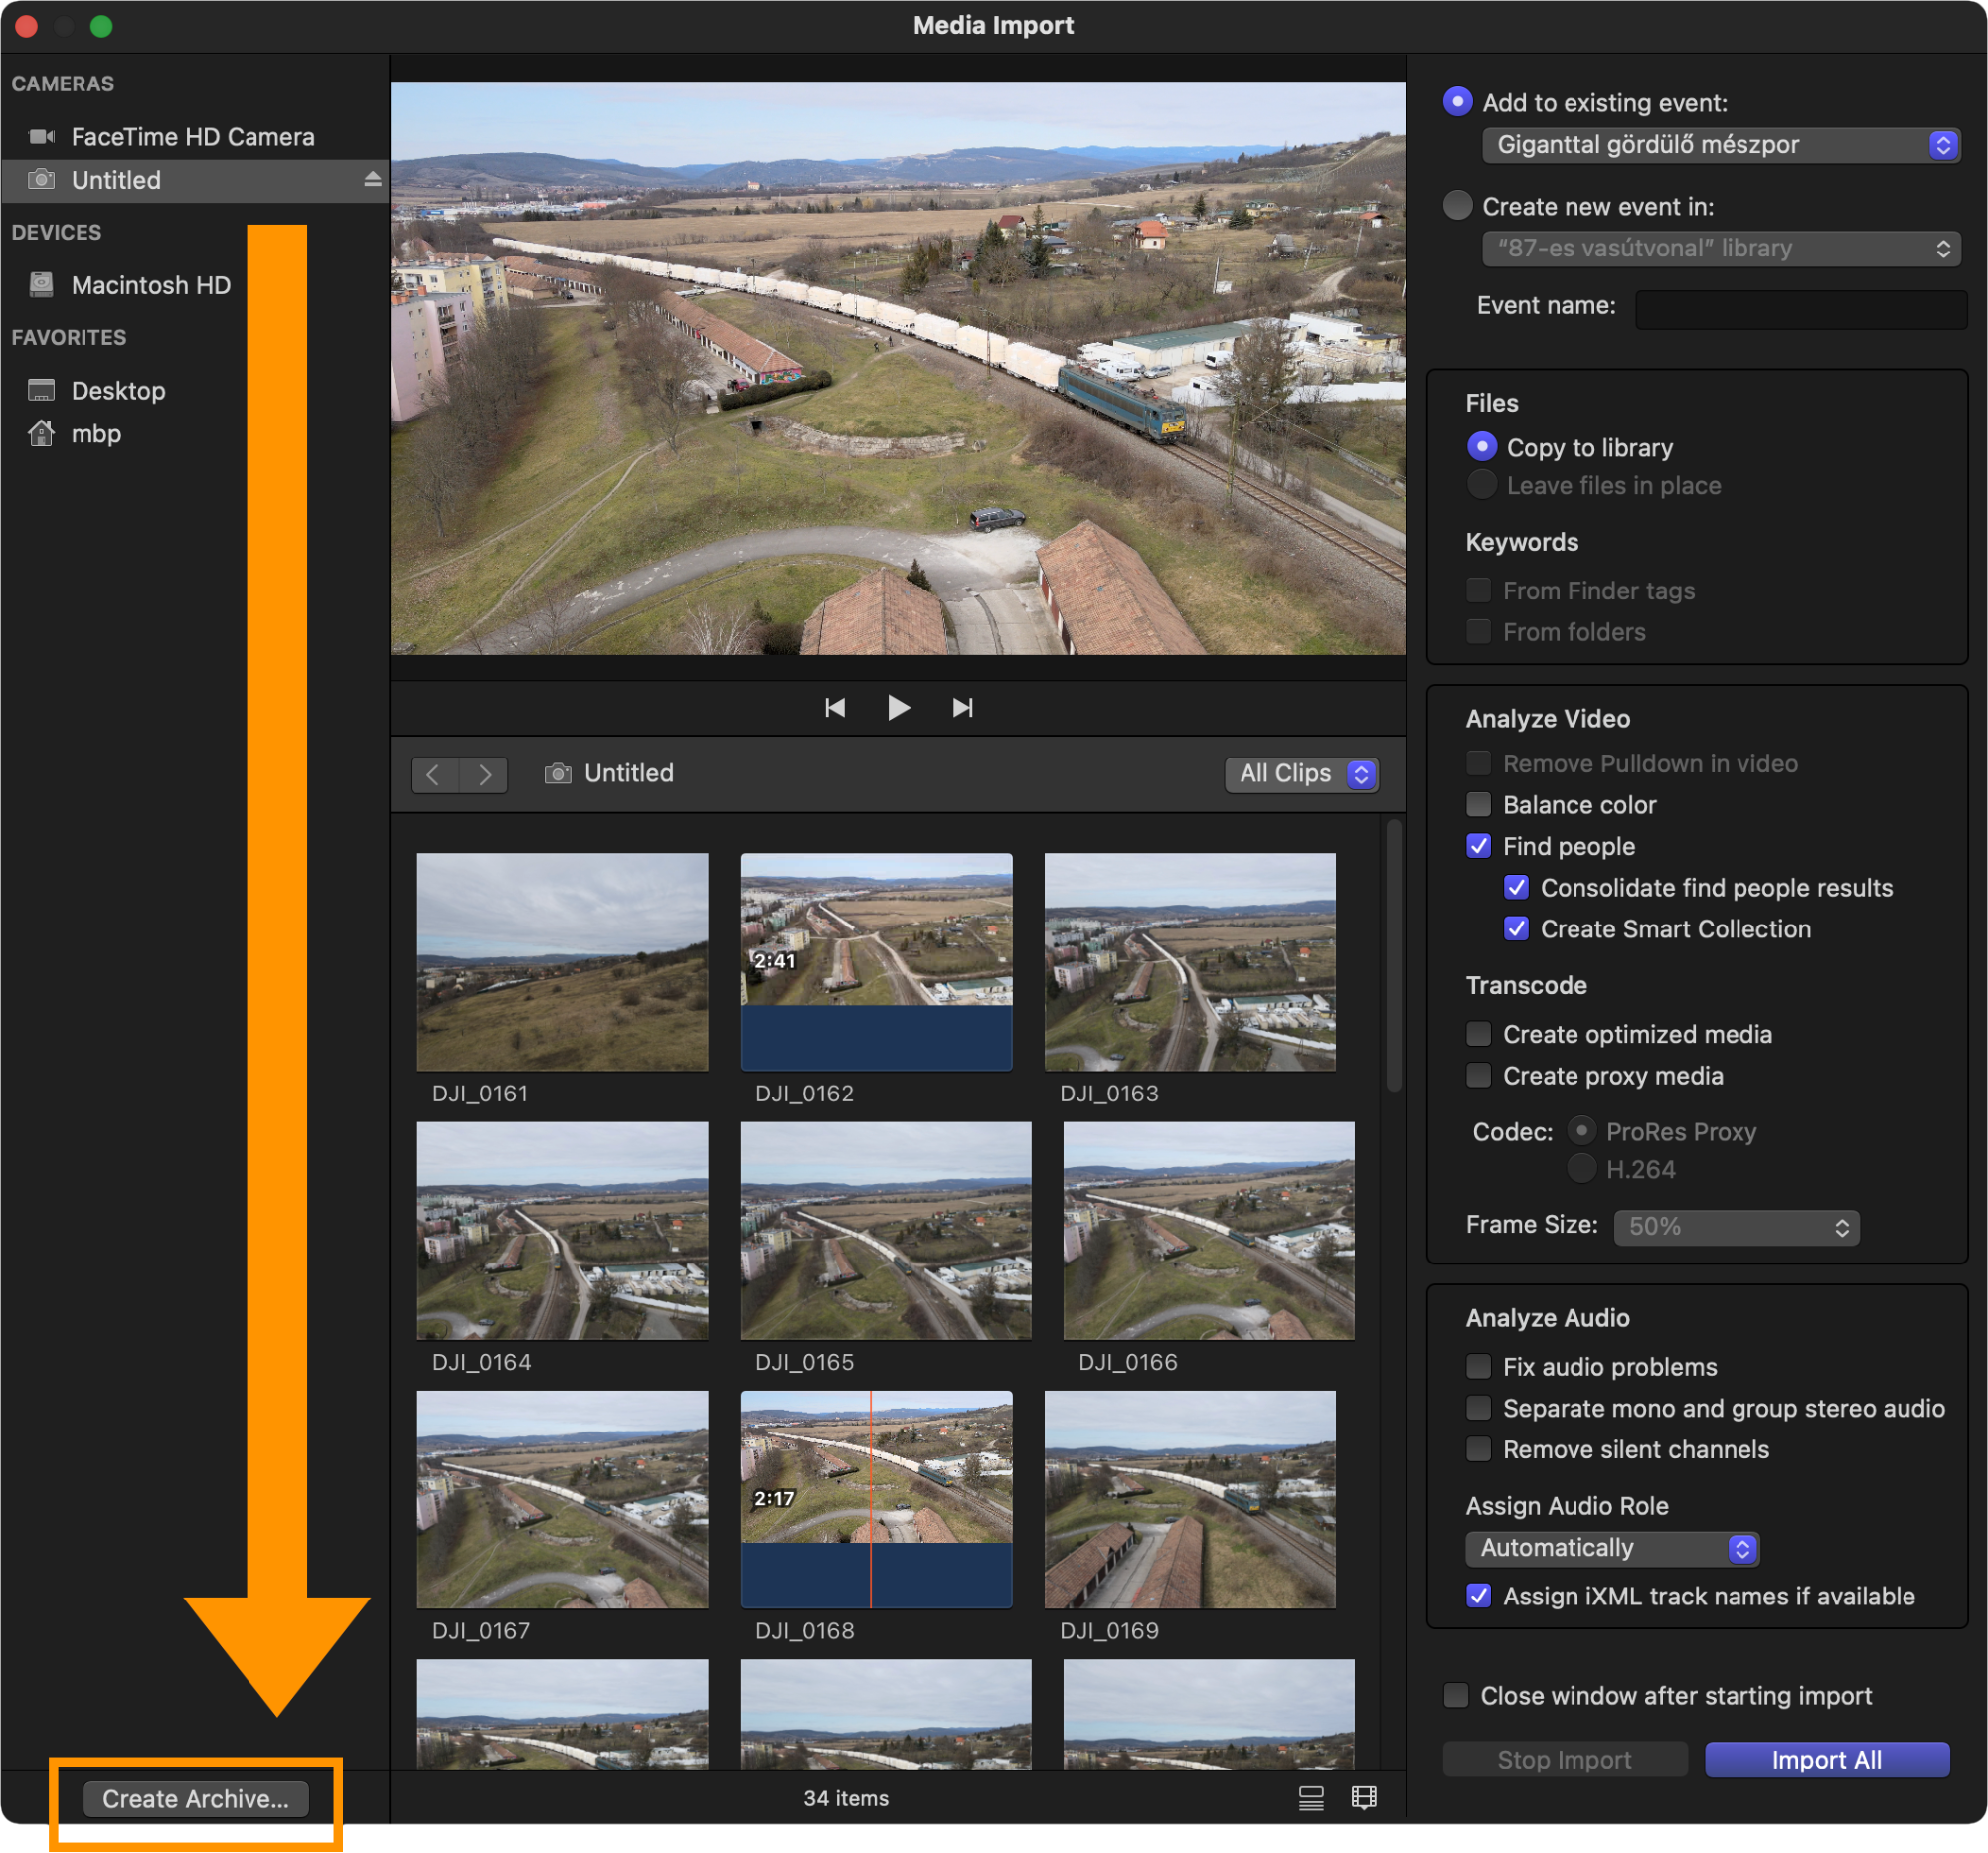Click the browser's vertical scrollbar
The image size is (1988, 1853).
point(1393,955)
